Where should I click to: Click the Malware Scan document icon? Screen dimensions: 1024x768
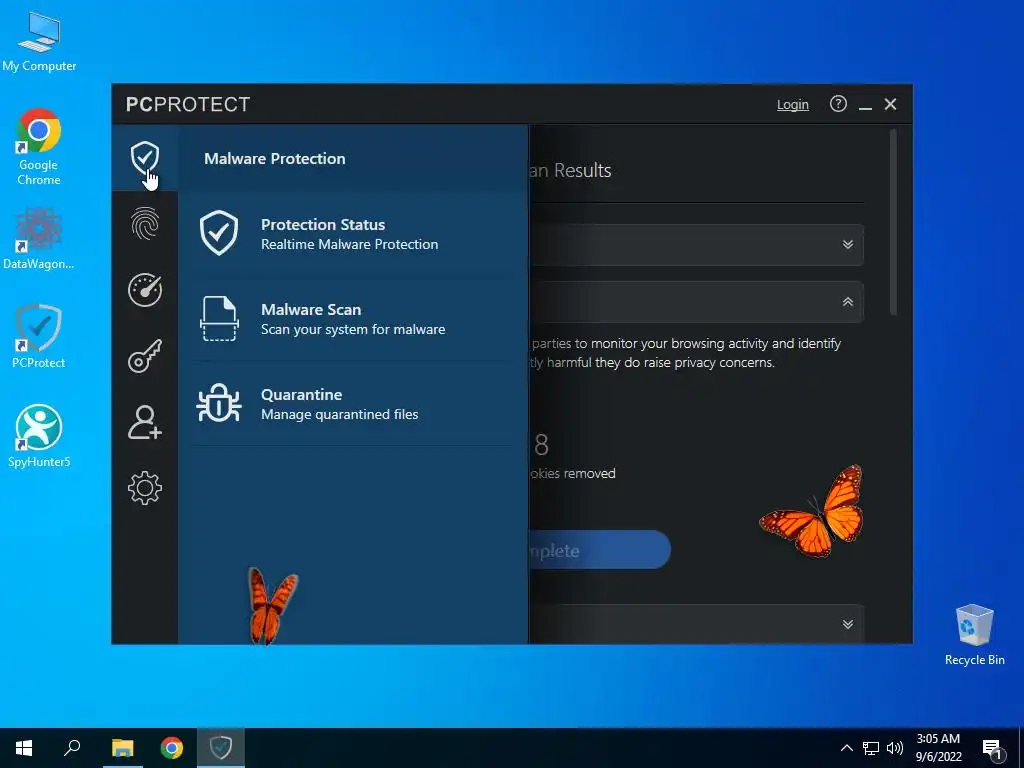pyautogui.click(x=219, y=319)
